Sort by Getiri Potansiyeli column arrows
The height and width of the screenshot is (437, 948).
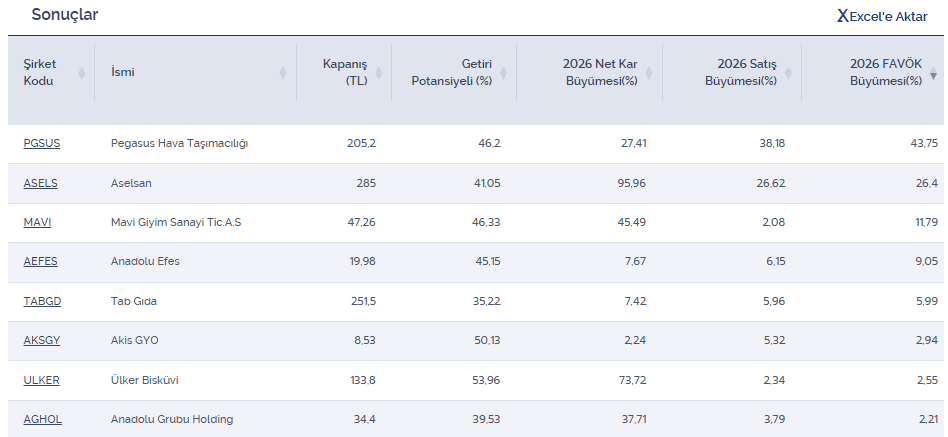[x=503, y=72]
